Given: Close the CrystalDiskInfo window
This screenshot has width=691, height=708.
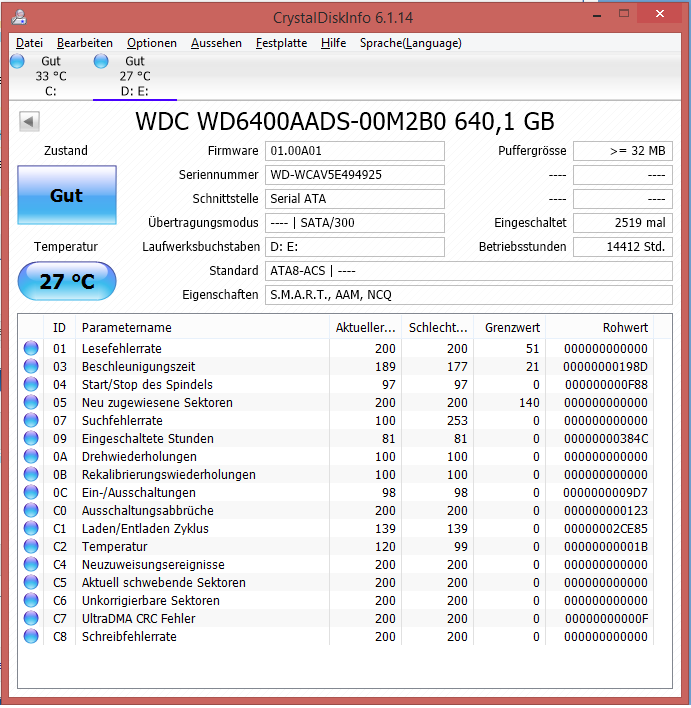Looking at the screenshot, I should pos(660,14).
